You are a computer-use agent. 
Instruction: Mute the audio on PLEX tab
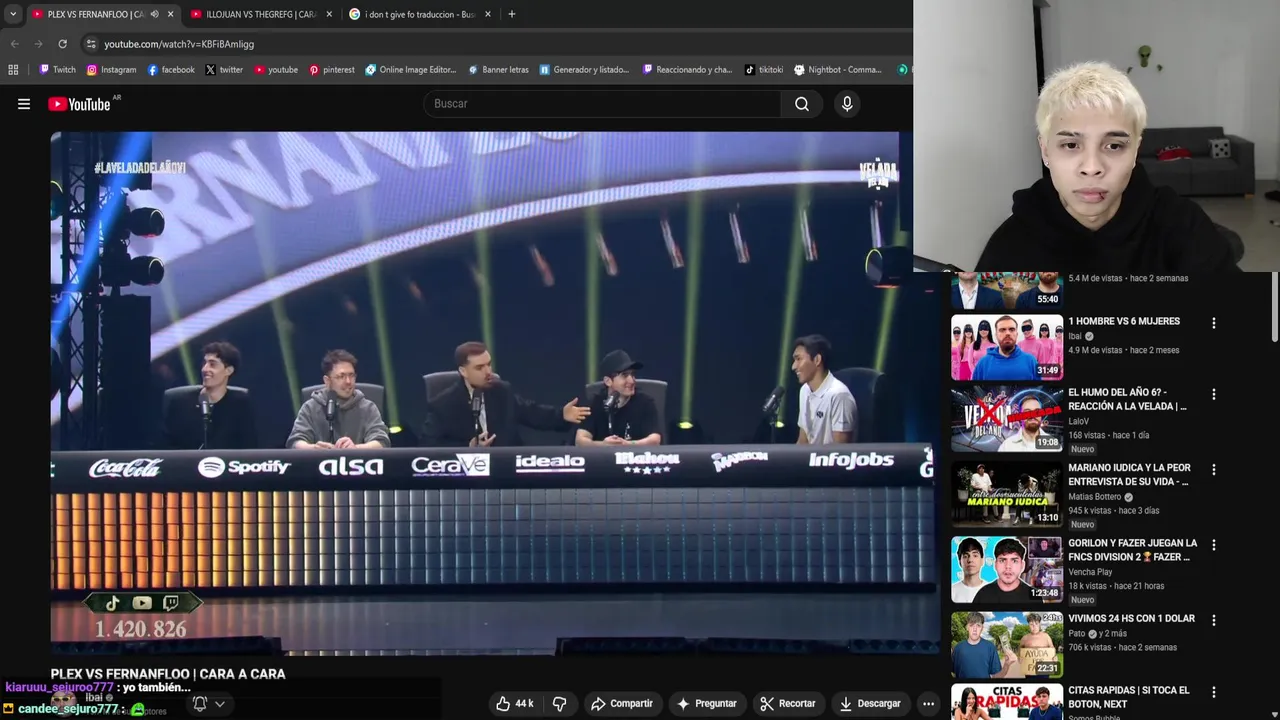point(154,14)
